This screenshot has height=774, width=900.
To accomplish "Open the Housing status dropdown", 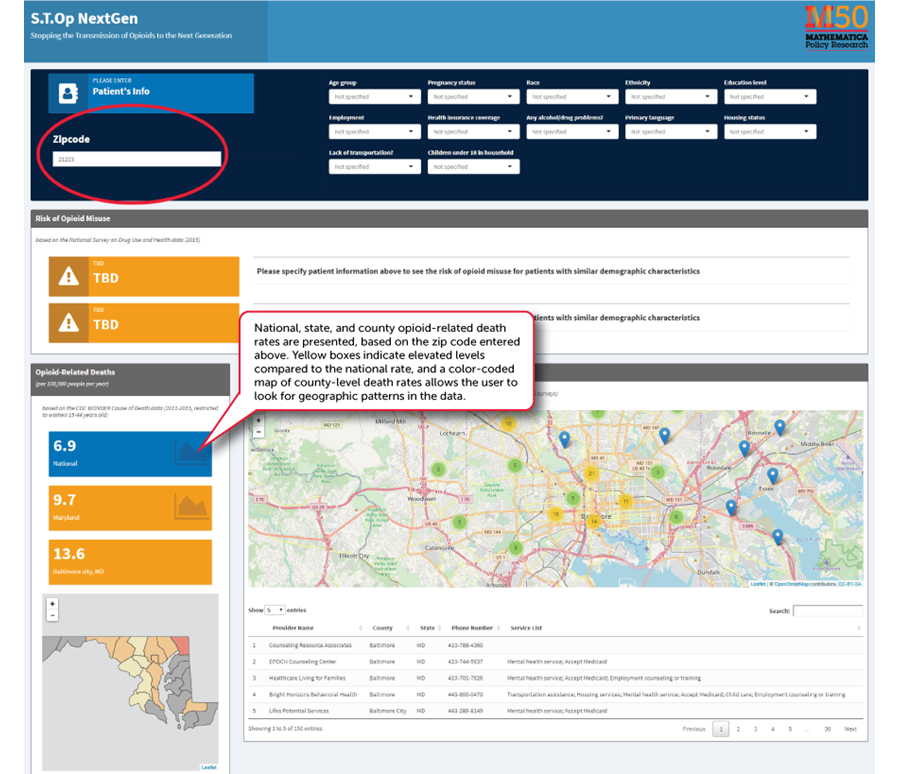I will [770, 132].
